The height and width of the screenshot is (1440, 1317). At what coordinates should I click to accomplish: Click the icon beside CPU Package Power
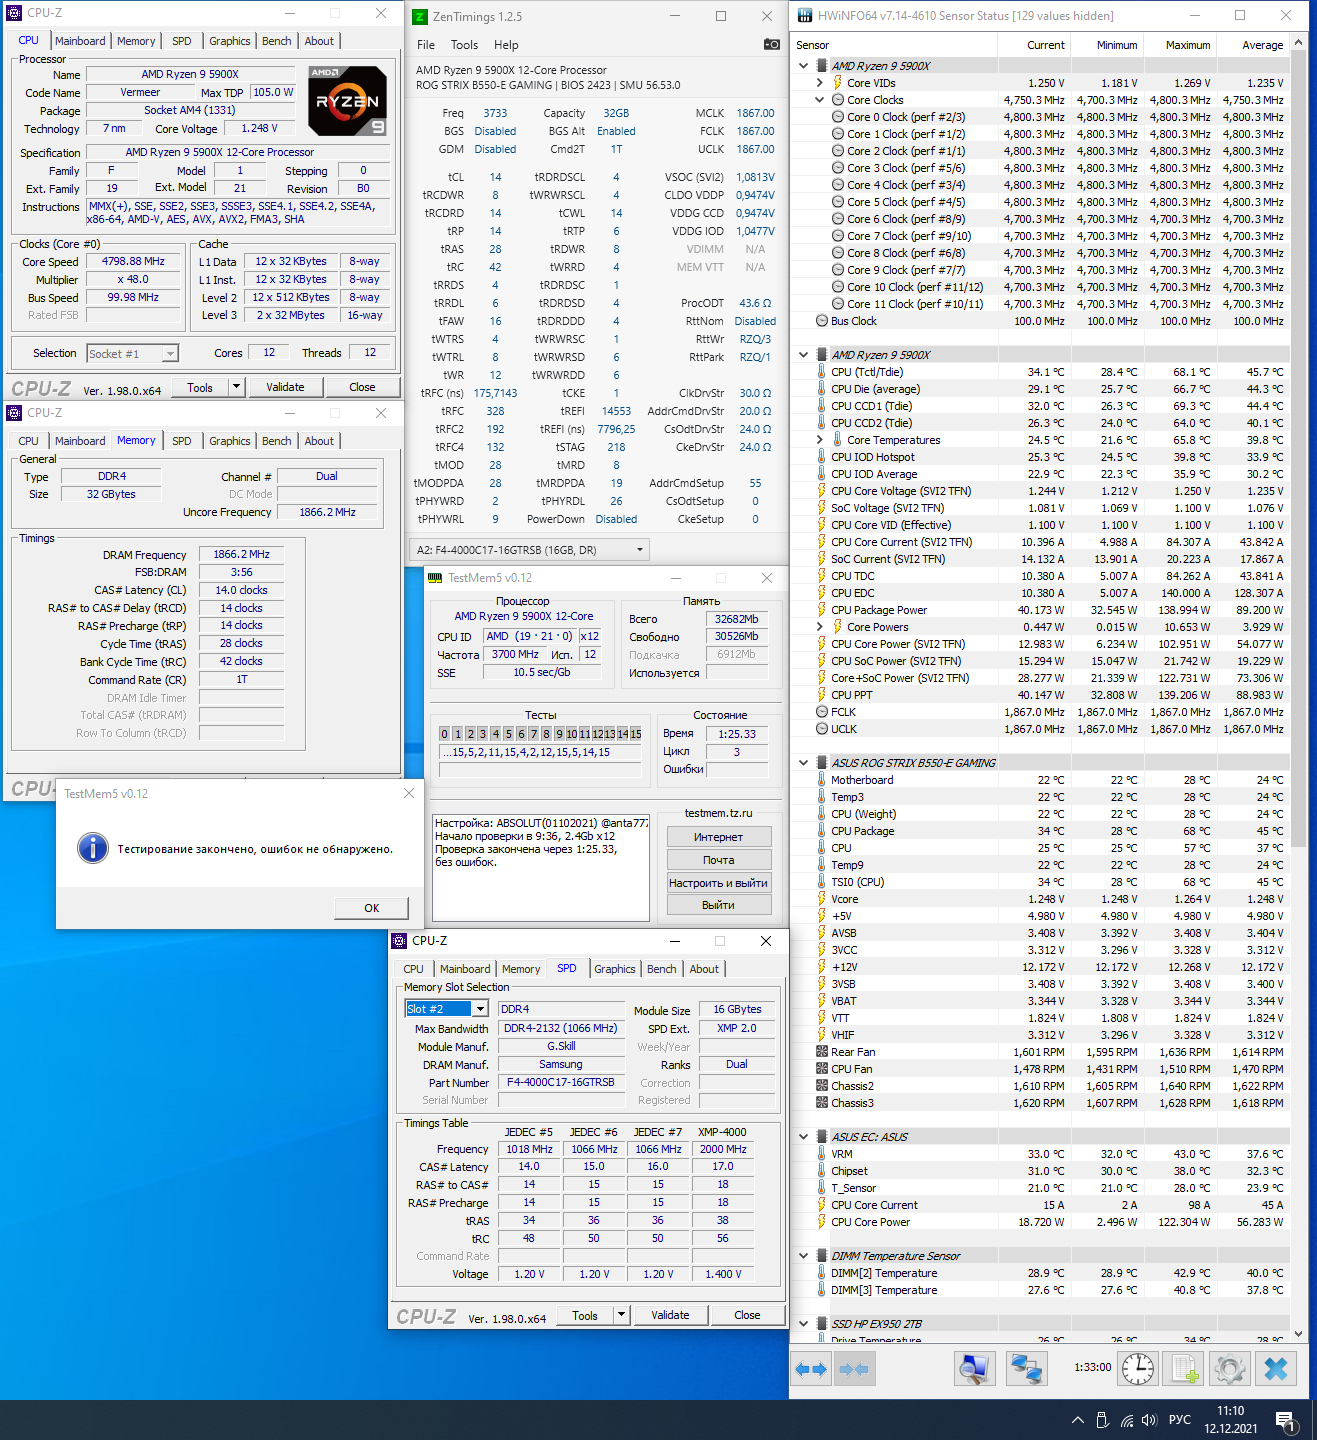(x=822, y=610)
